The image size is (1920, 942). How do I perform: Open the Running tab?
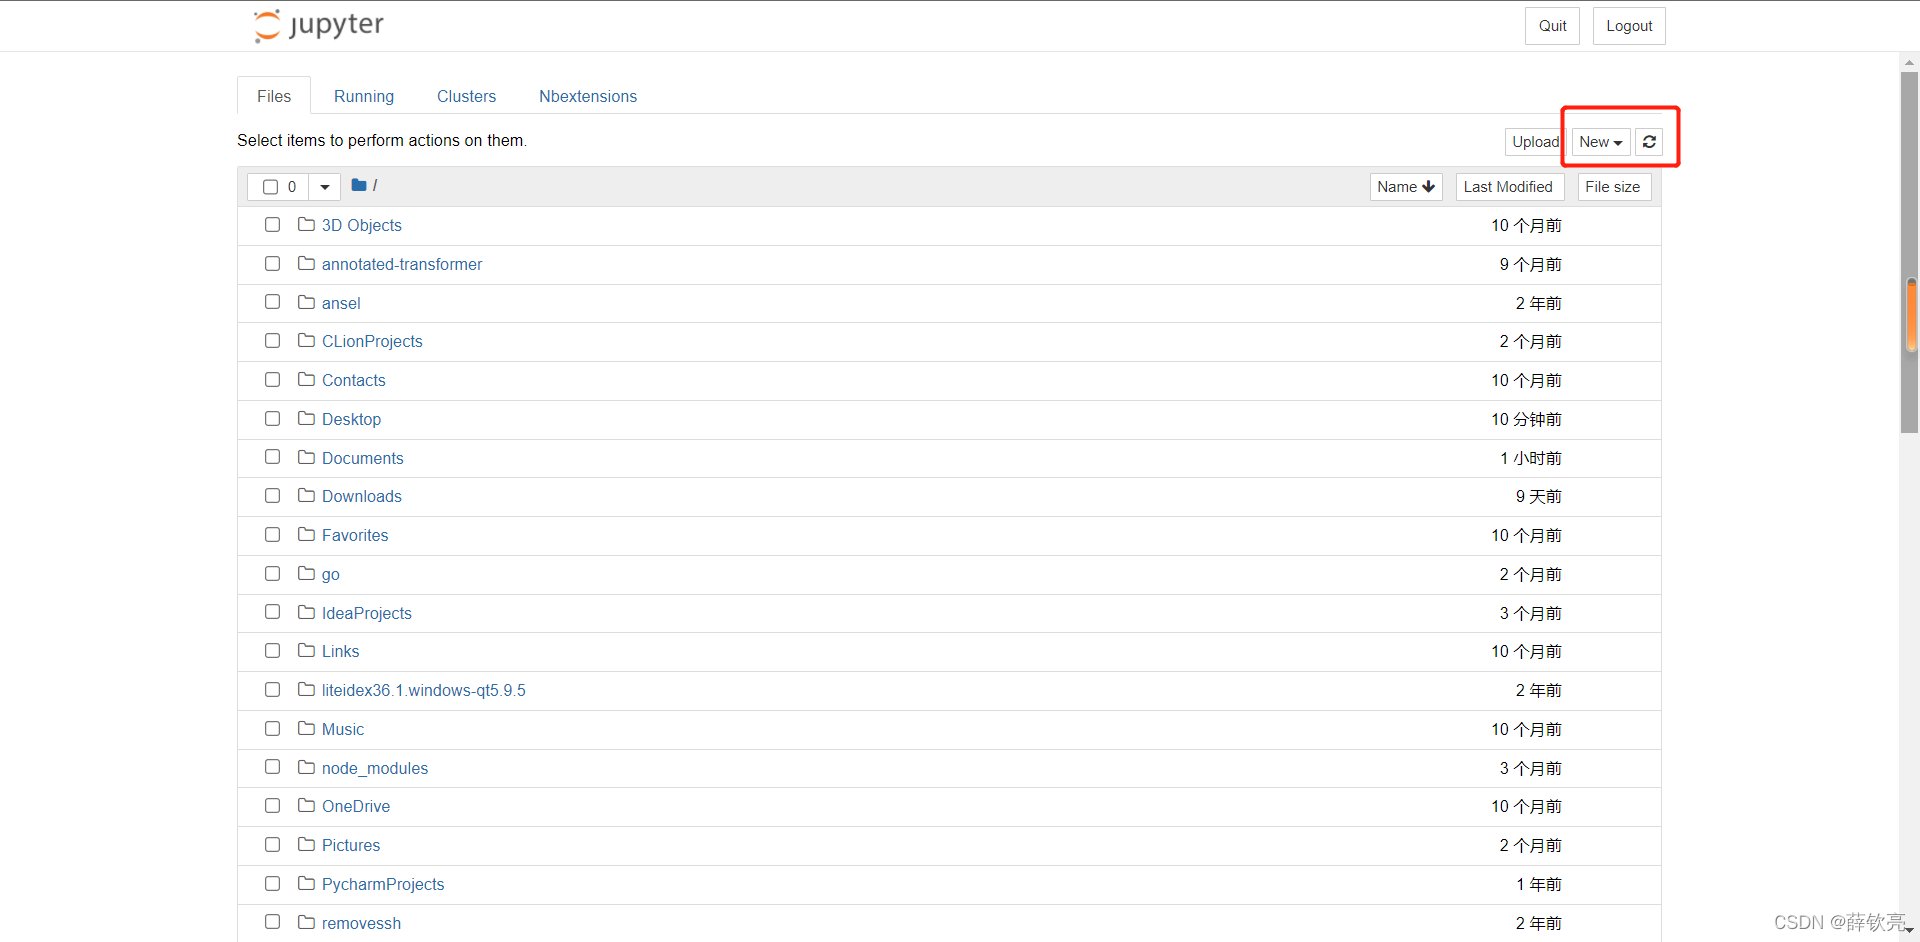pyautogui.click(x=364, y=96)
